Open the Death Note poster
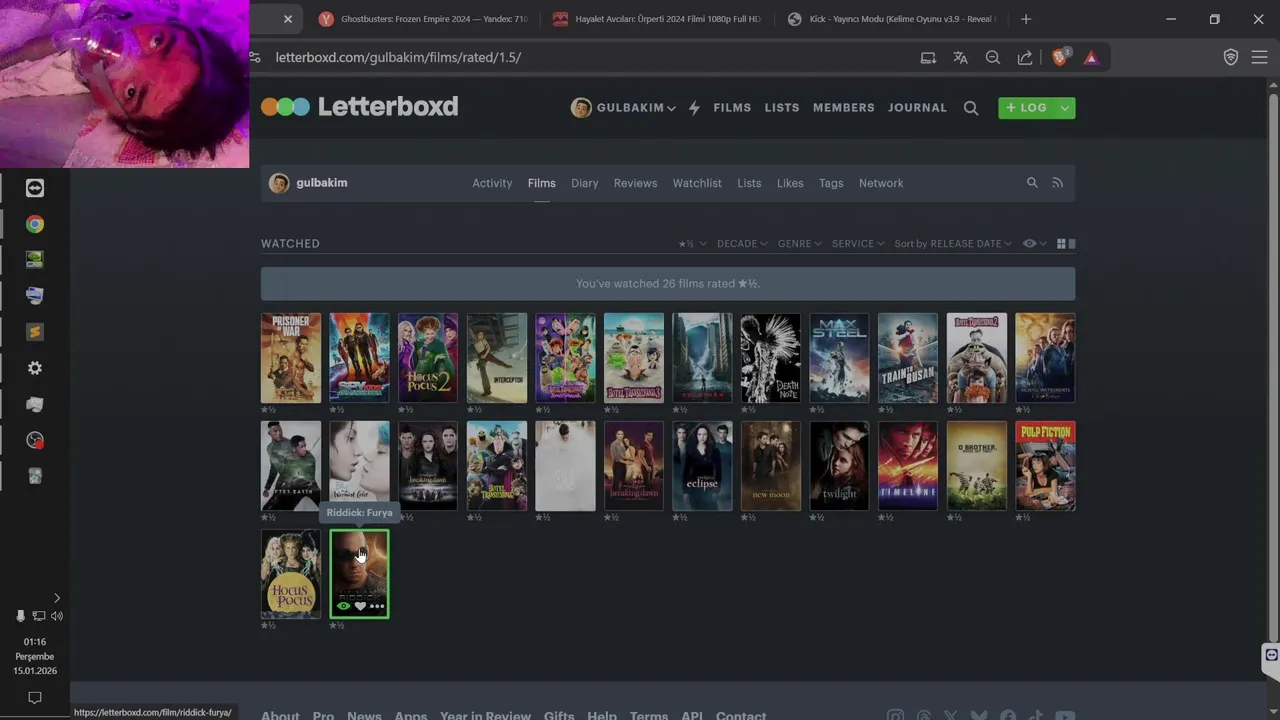This screenshot has height=720, width=1280. click(771, 358)
